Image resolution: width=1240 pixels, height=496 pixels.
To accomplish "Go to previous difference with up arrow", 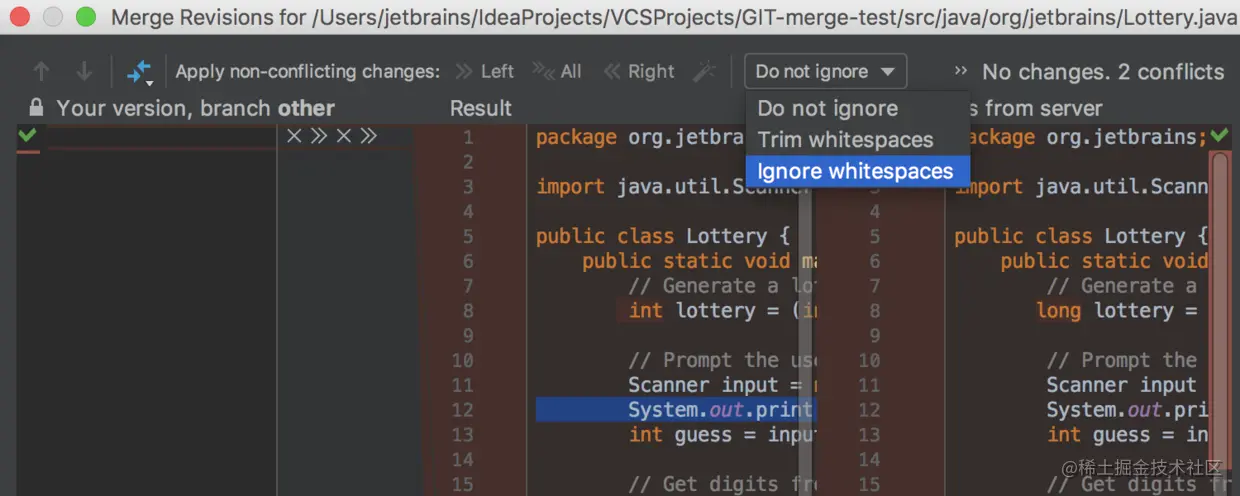I will point(41,72).
